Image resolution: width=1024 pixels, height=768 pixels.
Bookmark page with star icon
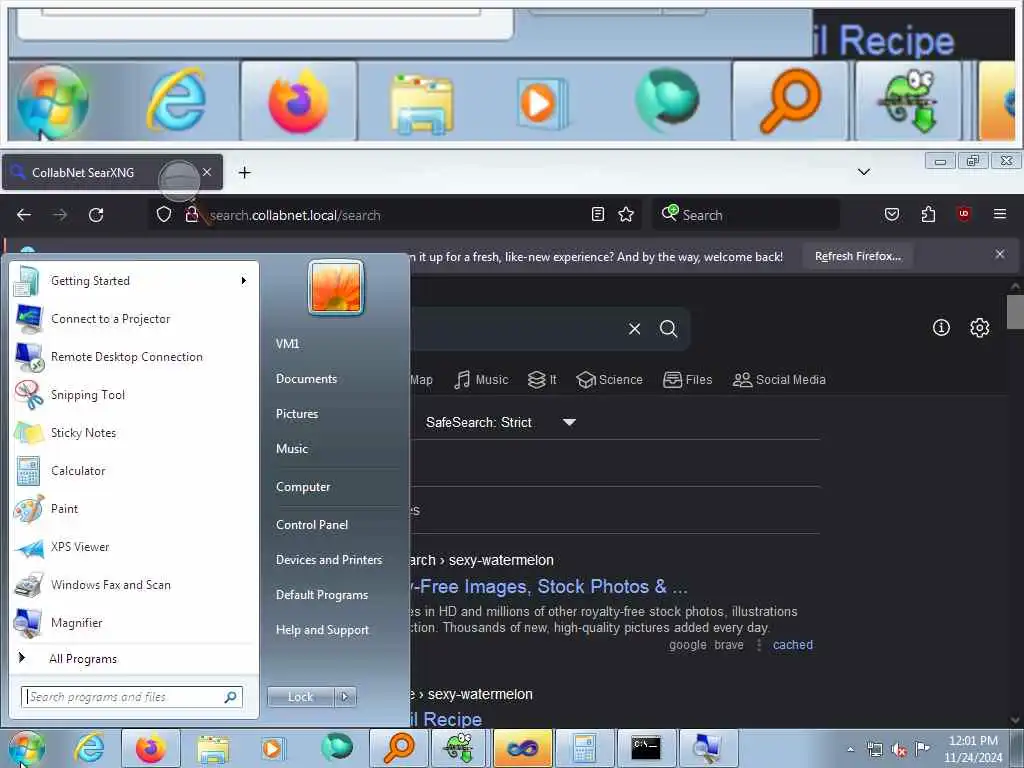coord(626,214)
